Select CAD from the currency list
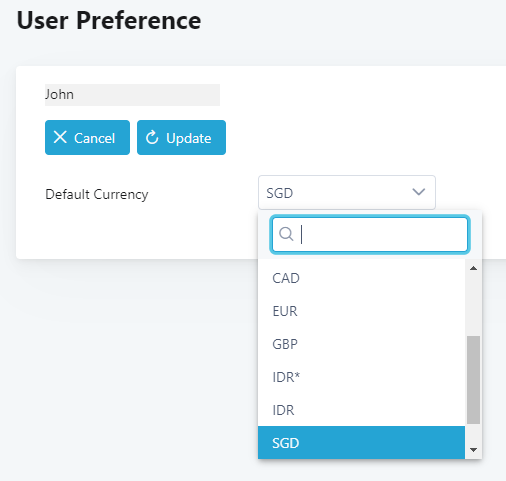 [x=361, y=278]
